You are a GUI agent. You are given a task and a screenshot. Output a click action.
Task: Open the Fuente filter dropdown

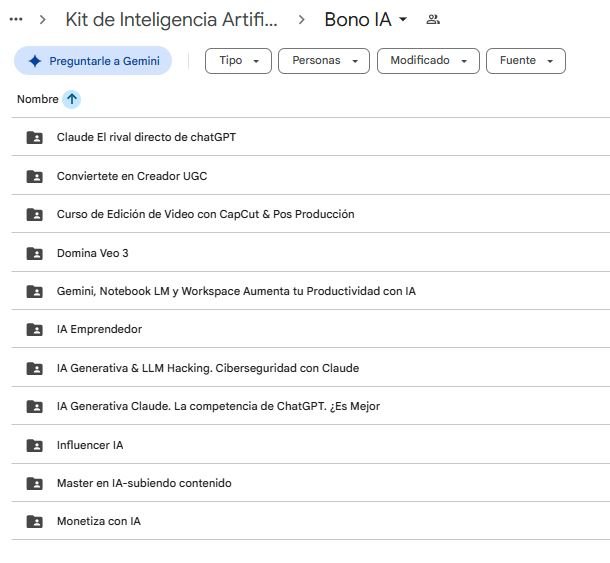(526, 61)
